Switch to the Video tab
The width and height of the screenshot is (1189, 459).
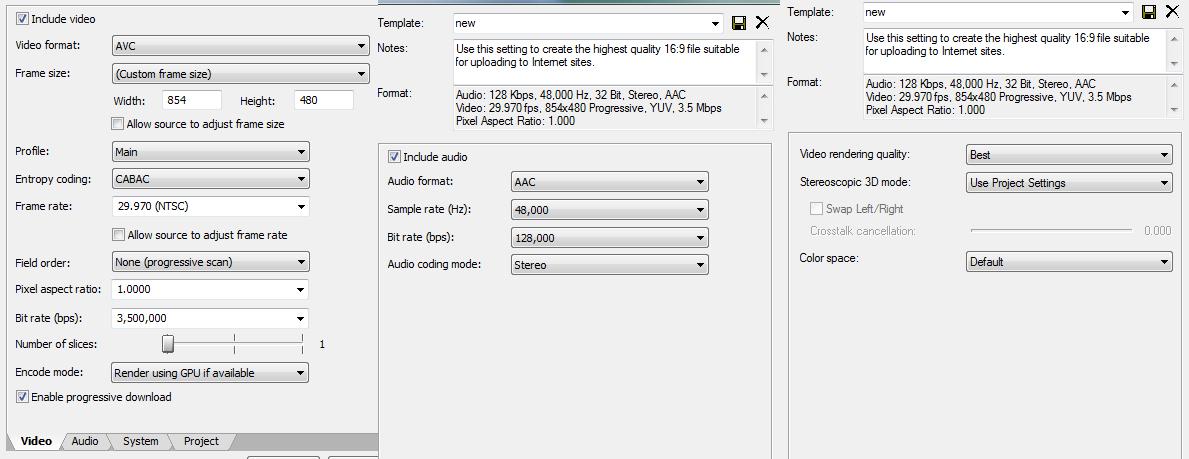coord(36,441)
